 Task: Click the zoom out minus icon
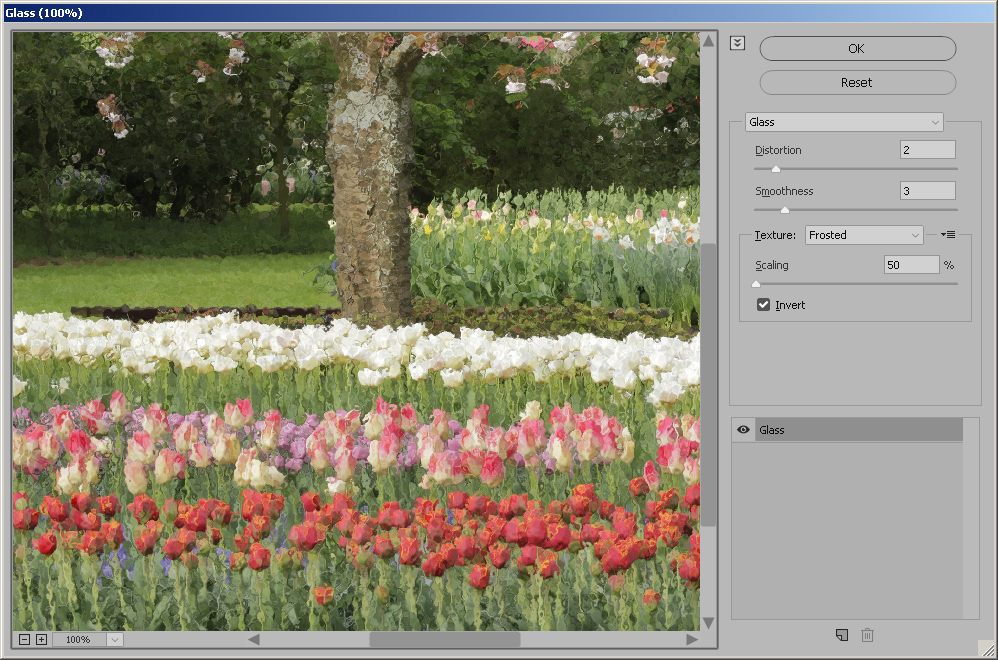[x=25, y=640]
